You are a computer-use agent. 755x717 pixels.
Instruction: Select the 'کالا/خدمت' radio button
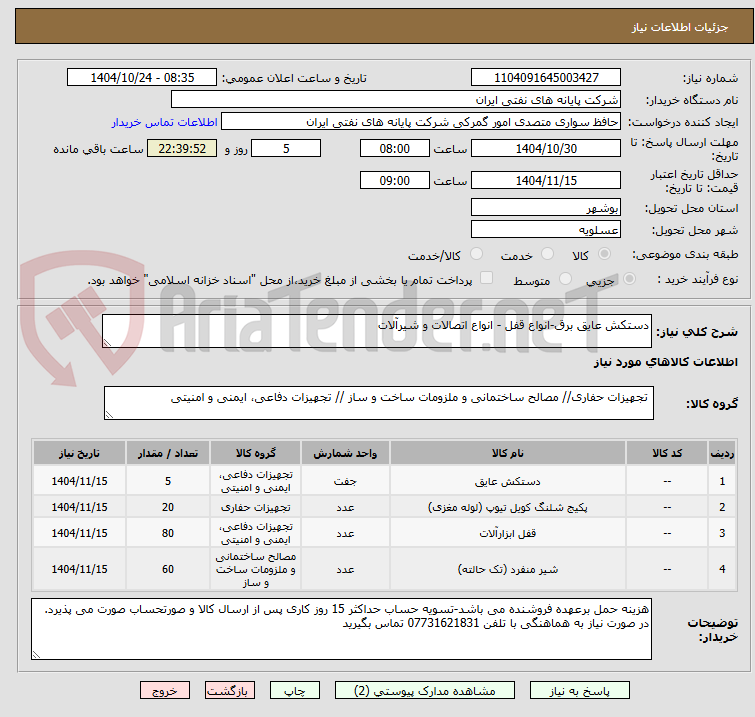[x=476, y=254]
